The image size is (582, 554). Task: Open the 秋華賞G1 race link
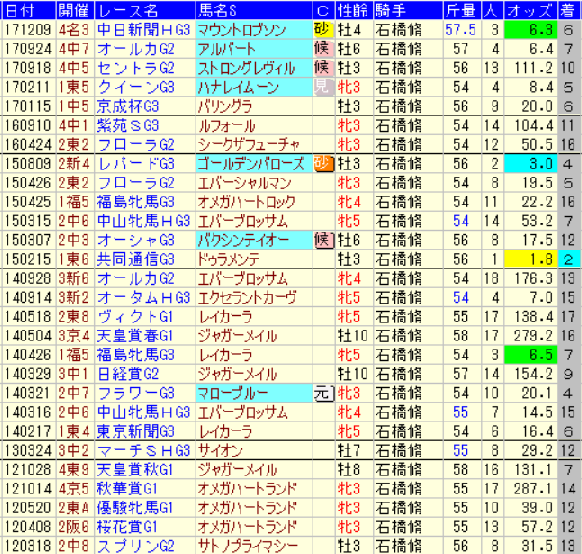tap(127, 489)
